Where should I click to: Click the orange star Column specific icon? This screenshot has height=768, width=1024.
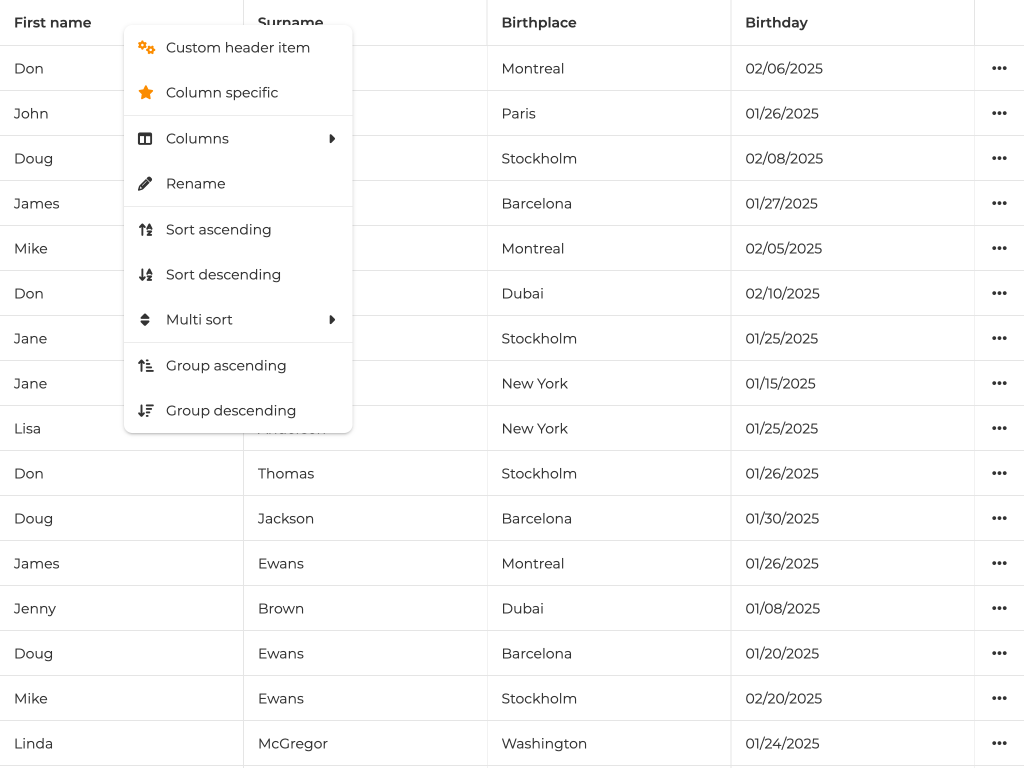[x=146, y=93]
